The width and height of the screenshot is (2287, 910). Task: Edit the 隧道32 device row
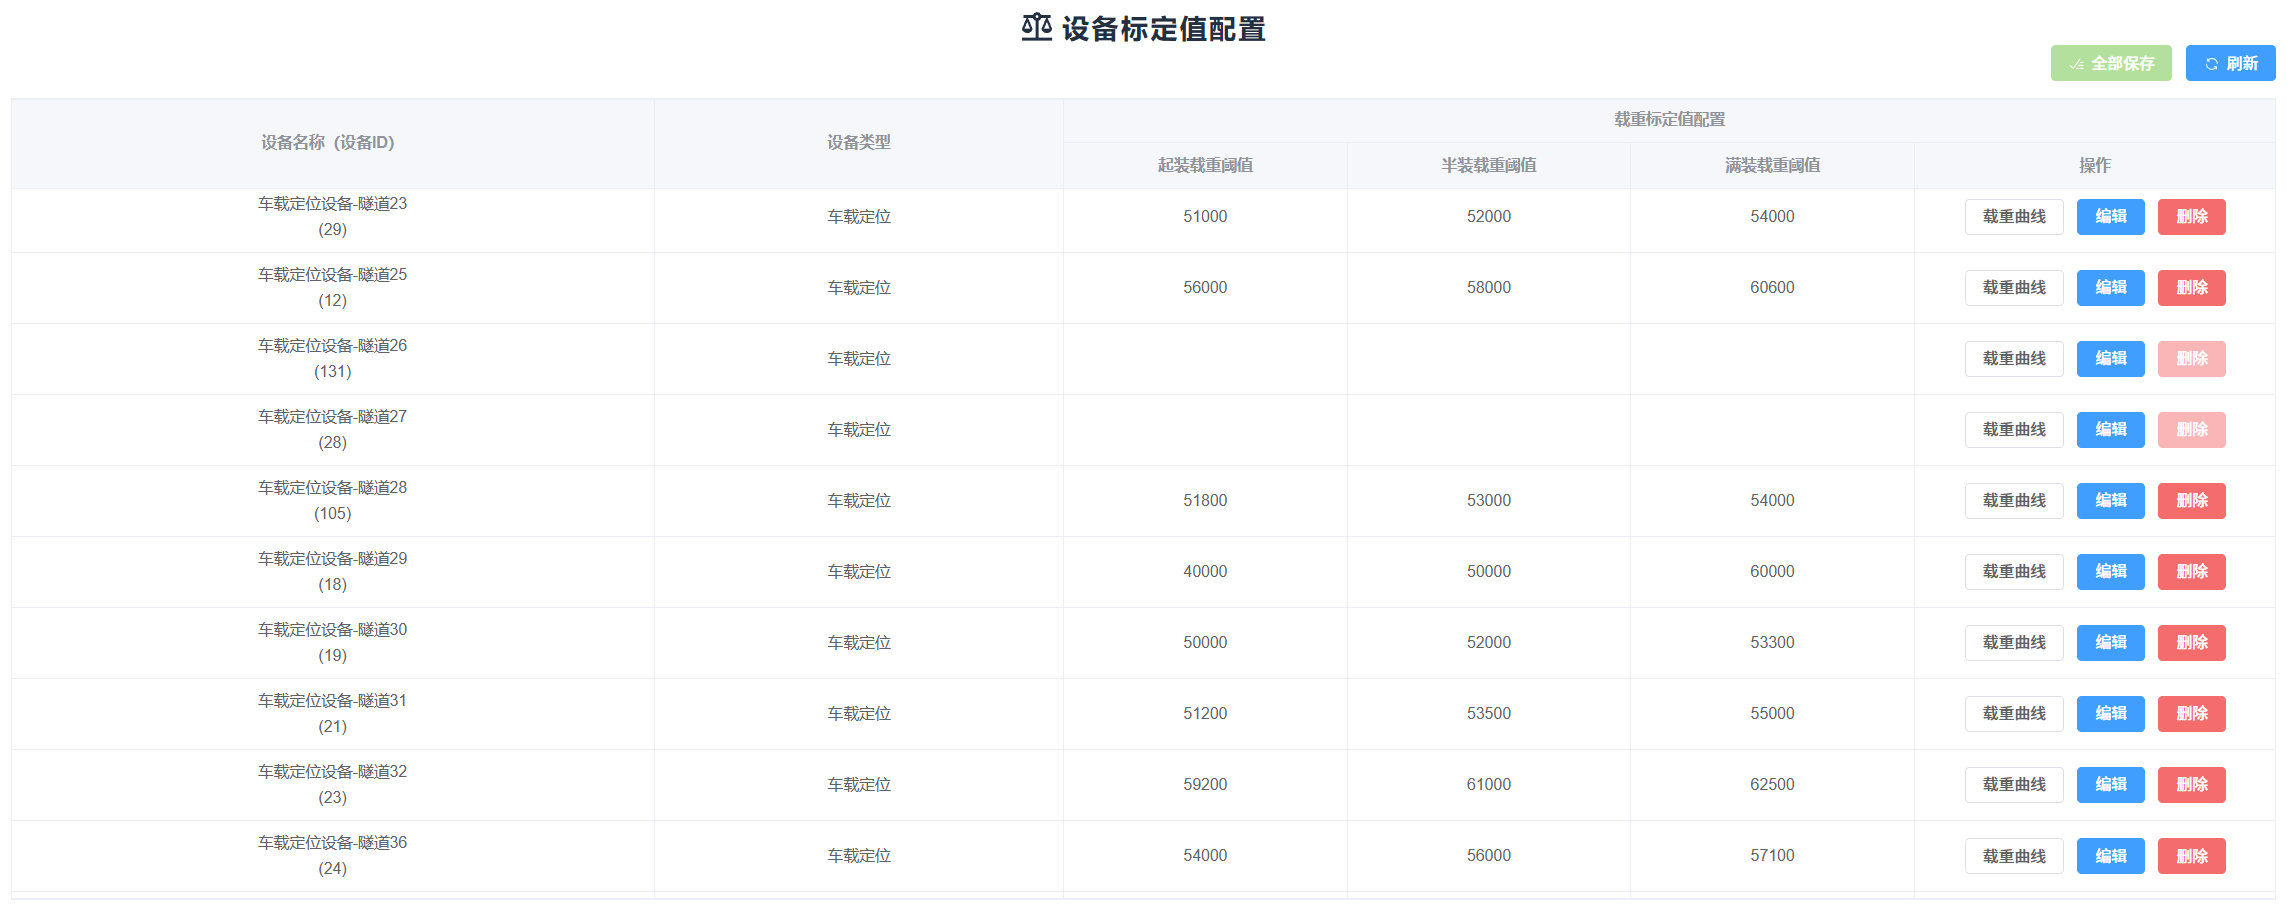2110,785
